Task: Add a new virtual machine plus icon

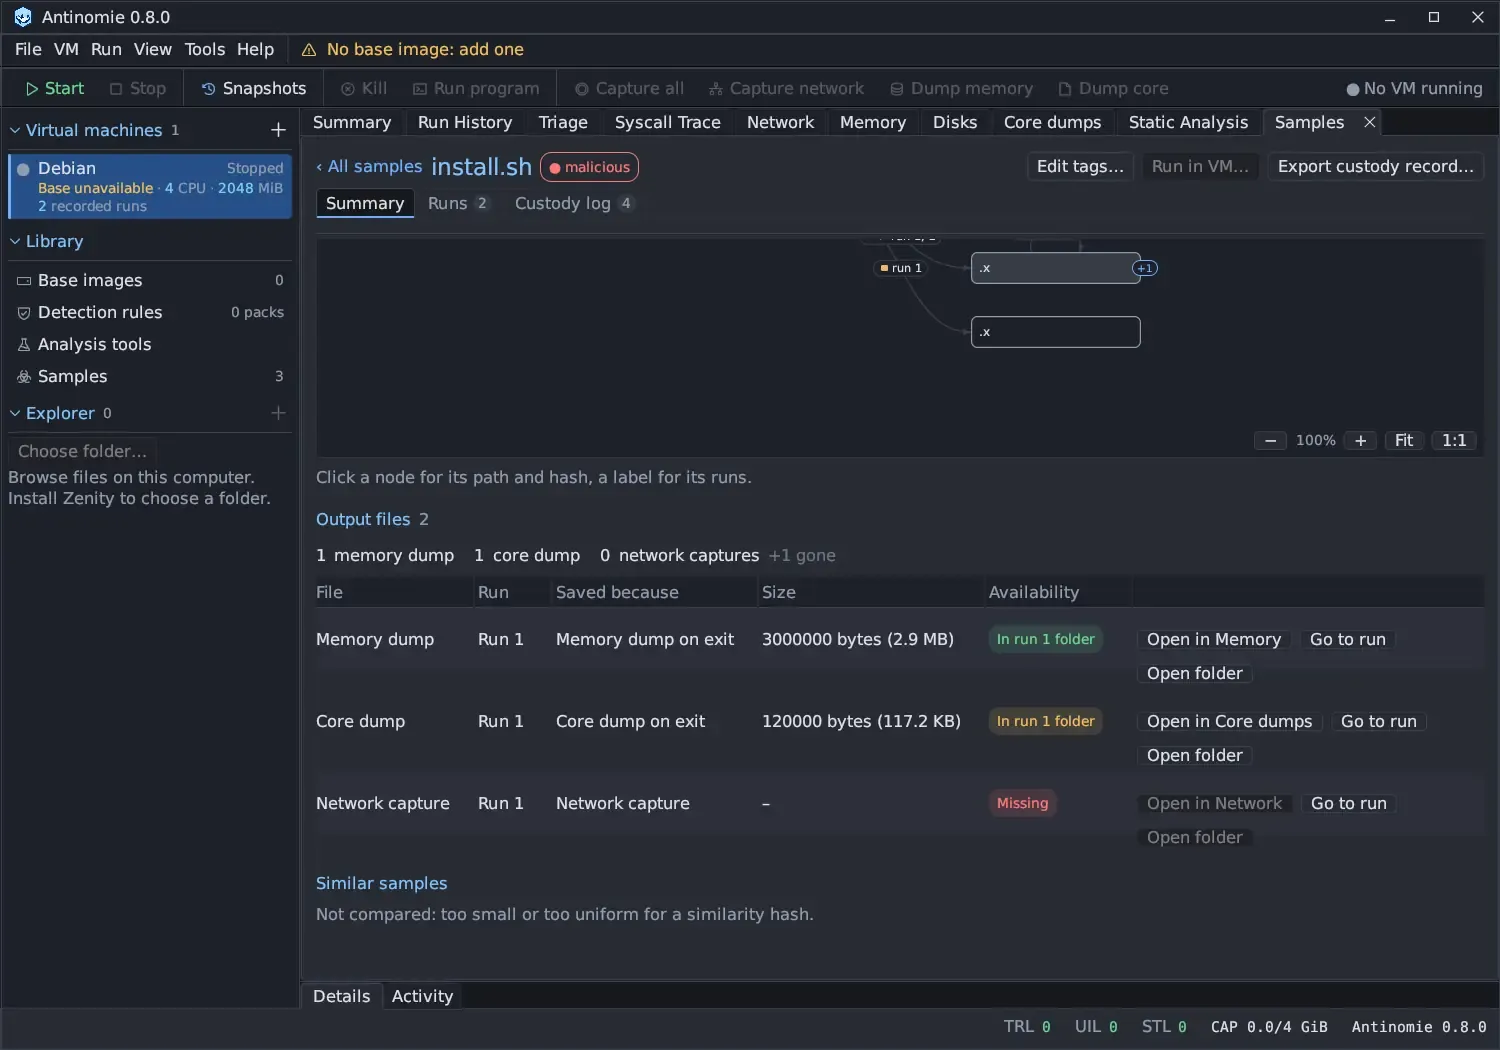Action: (x=278, y=130)
